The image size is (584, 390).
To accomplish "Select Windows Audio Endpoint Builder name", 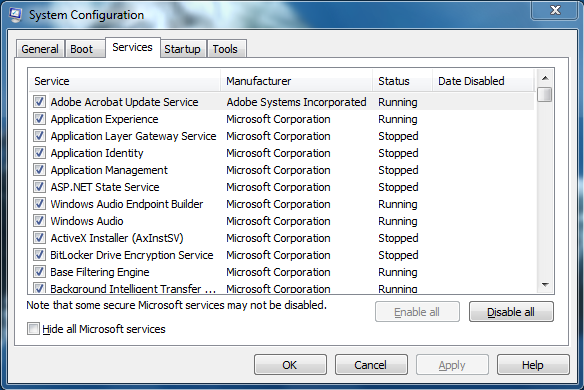I will (127, 204).
